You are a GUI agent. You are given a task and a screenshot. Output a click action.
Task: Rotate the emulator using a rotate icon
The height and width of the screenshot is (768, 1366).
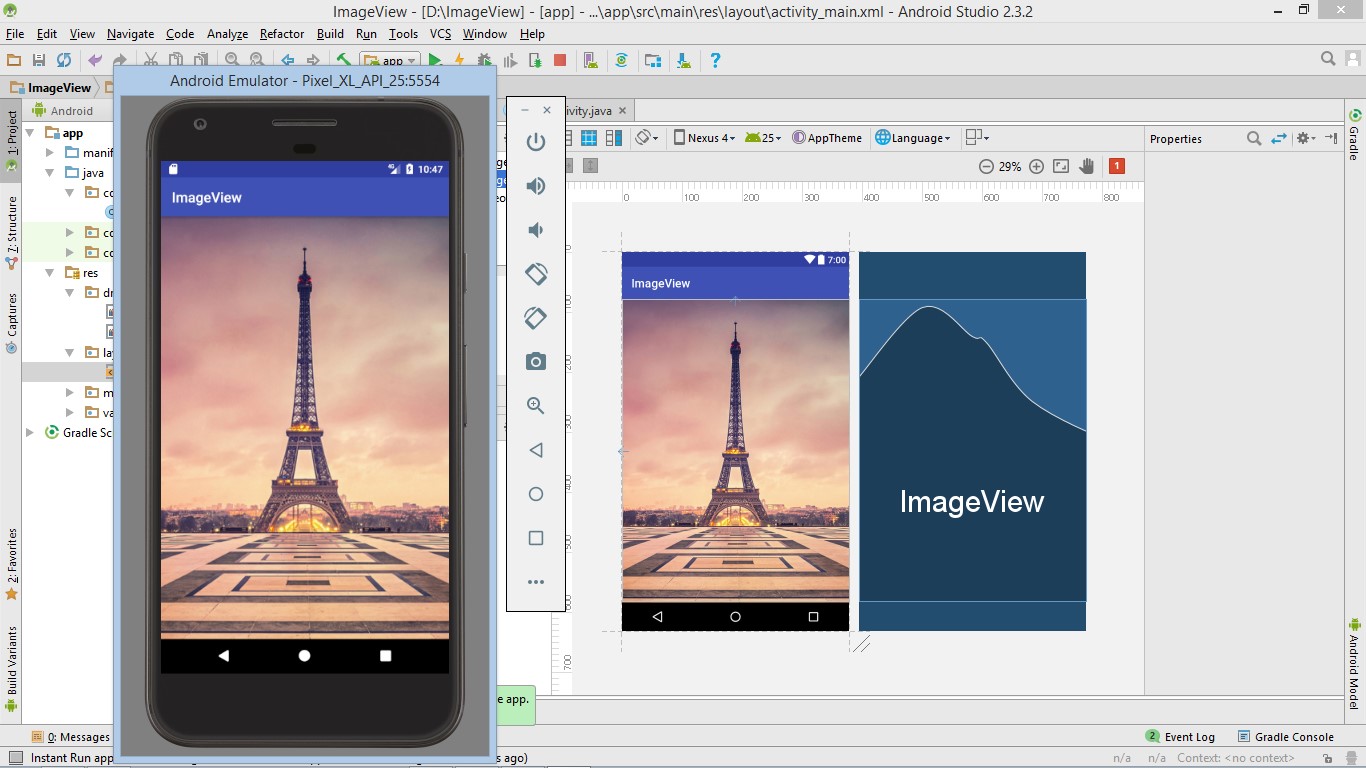point(536,273)
